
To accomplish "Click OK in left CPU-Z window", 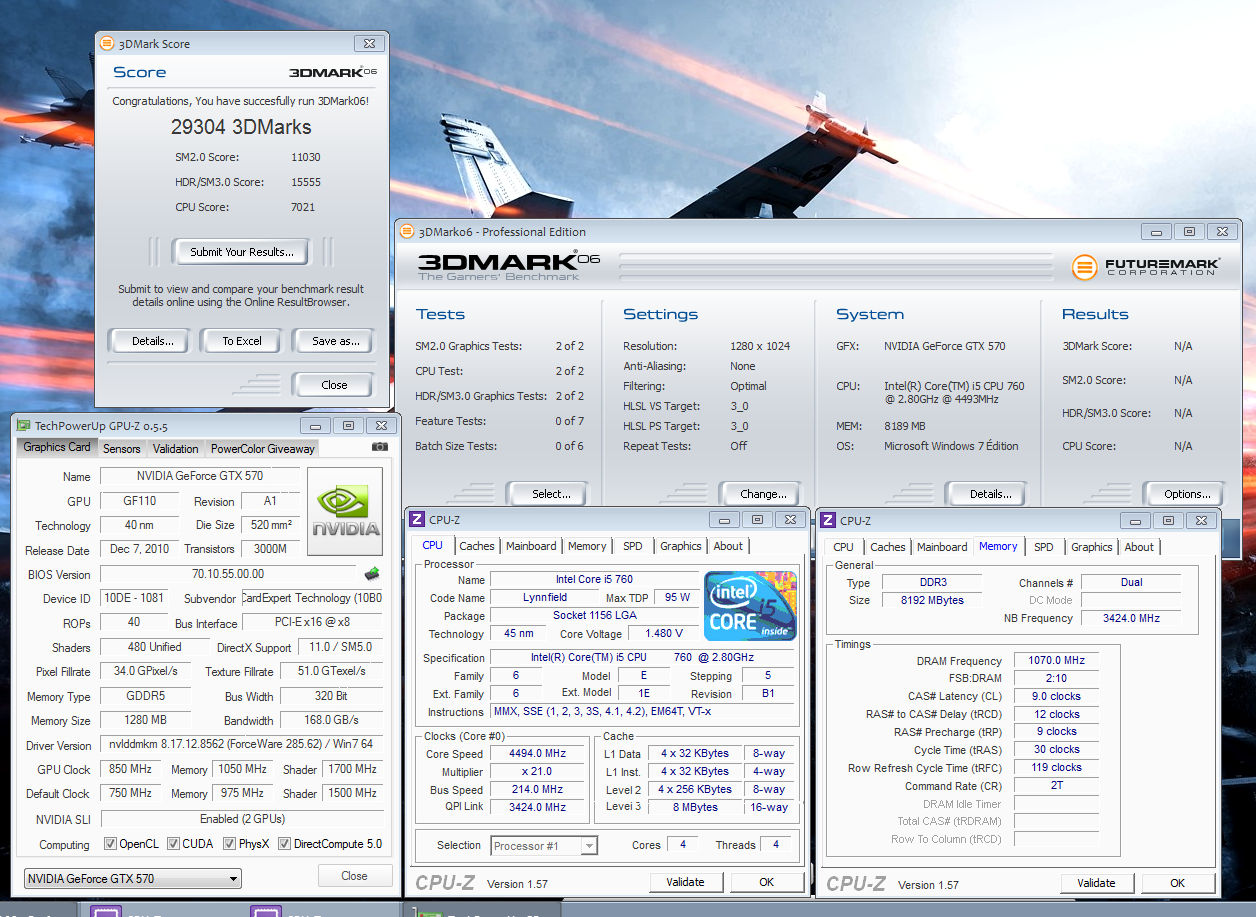I will [767, 882].
